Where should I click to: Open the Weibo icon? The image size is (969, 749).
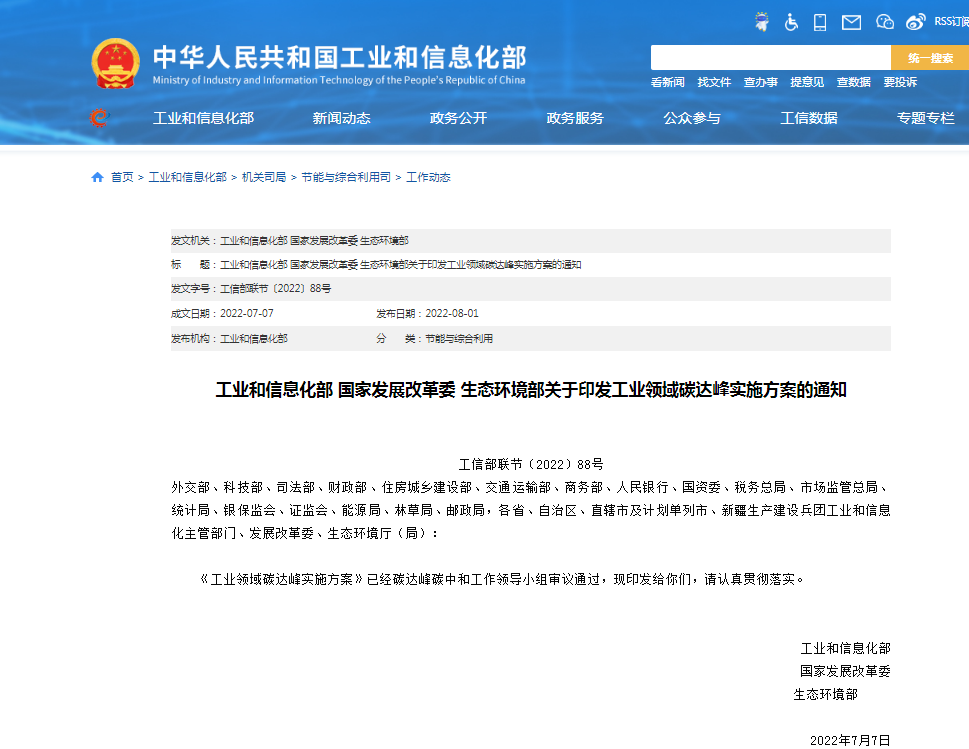click(916, 22)
